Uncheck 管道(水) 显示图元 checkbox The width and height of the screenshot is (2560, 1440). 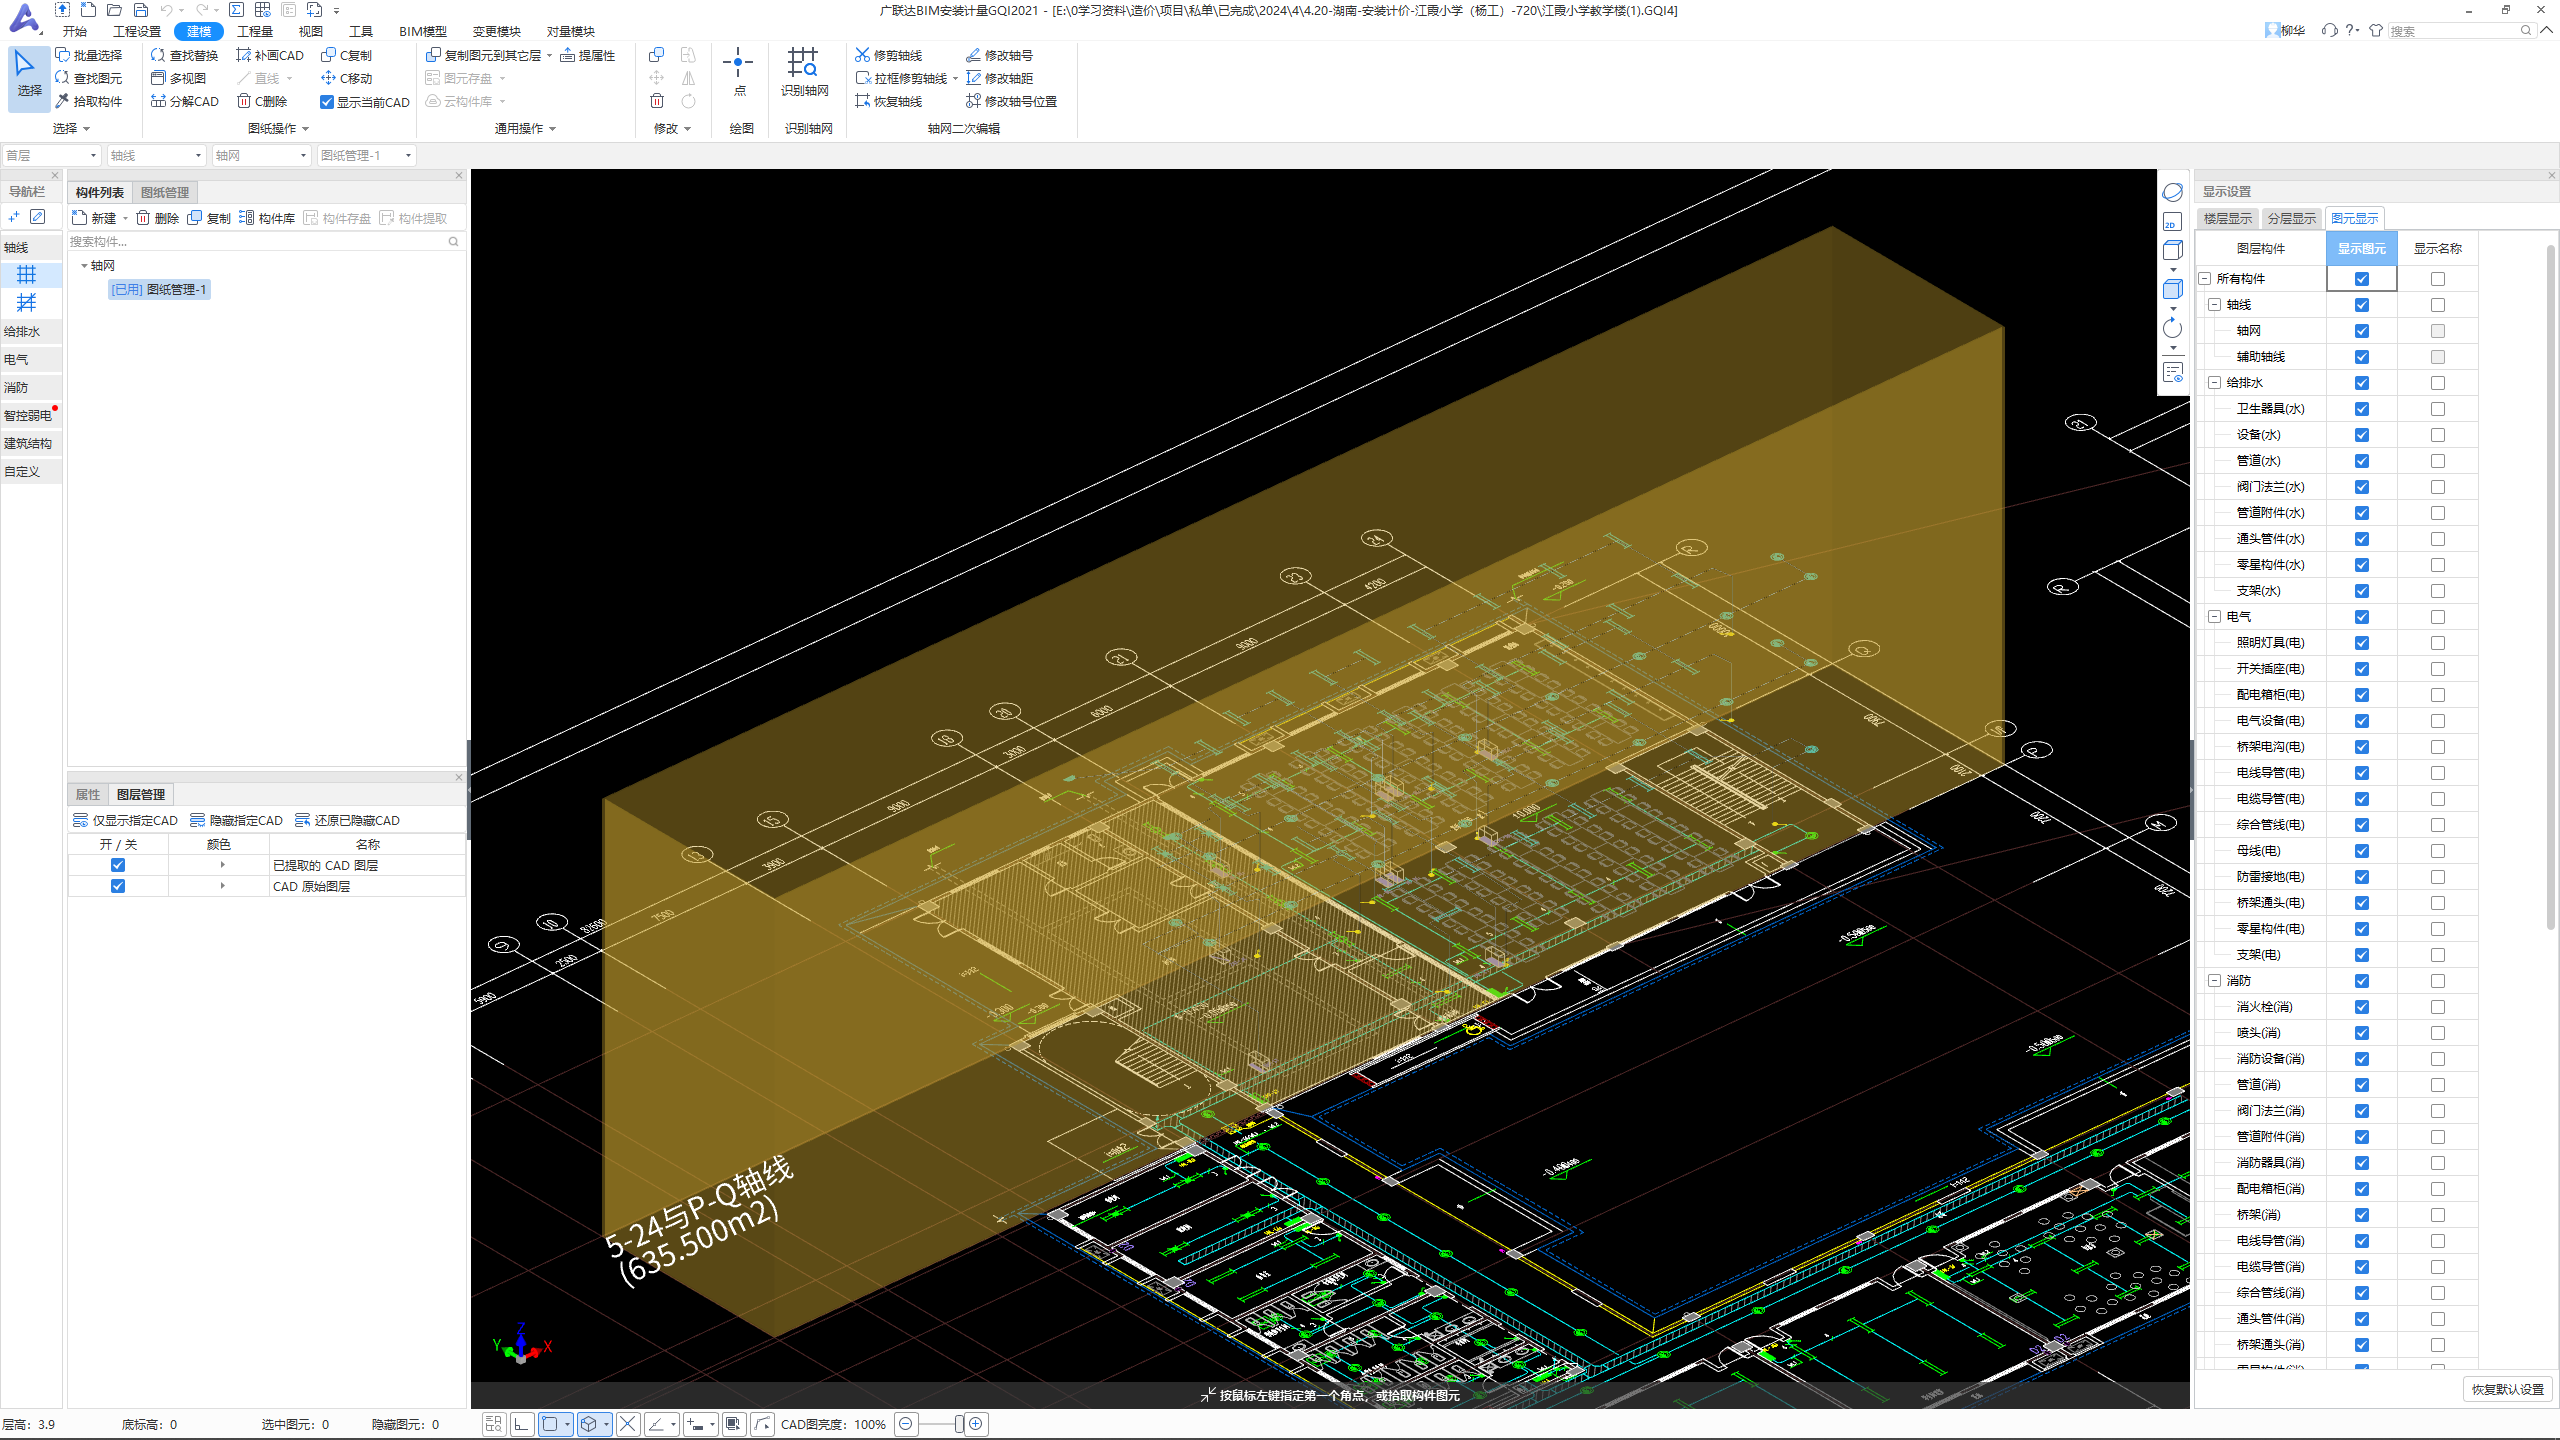pos(2362,461)
